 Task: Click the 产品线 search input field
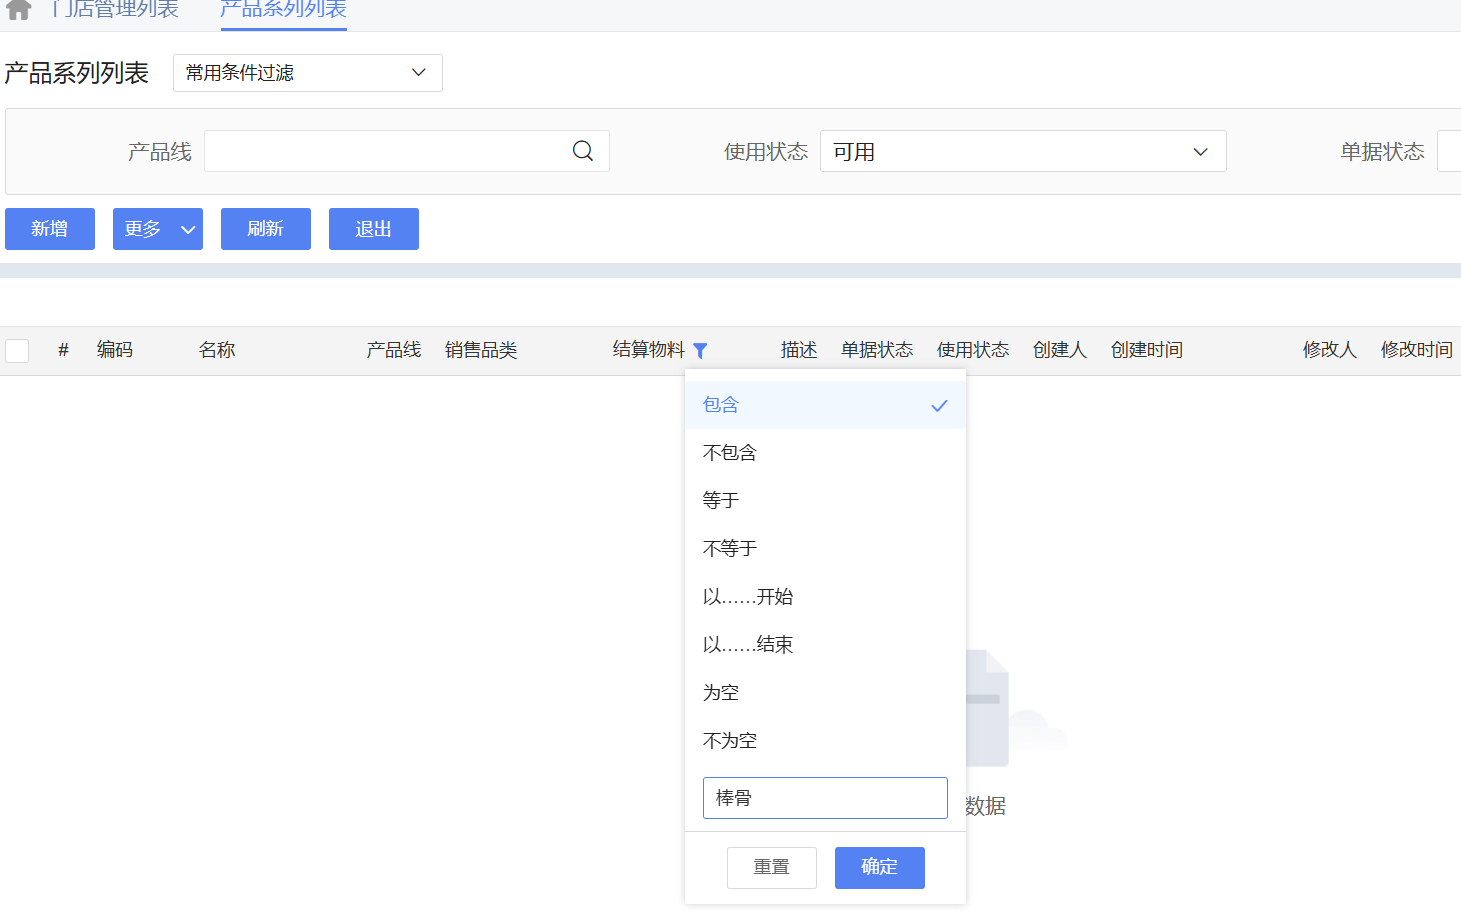click(x=385, y=151)
